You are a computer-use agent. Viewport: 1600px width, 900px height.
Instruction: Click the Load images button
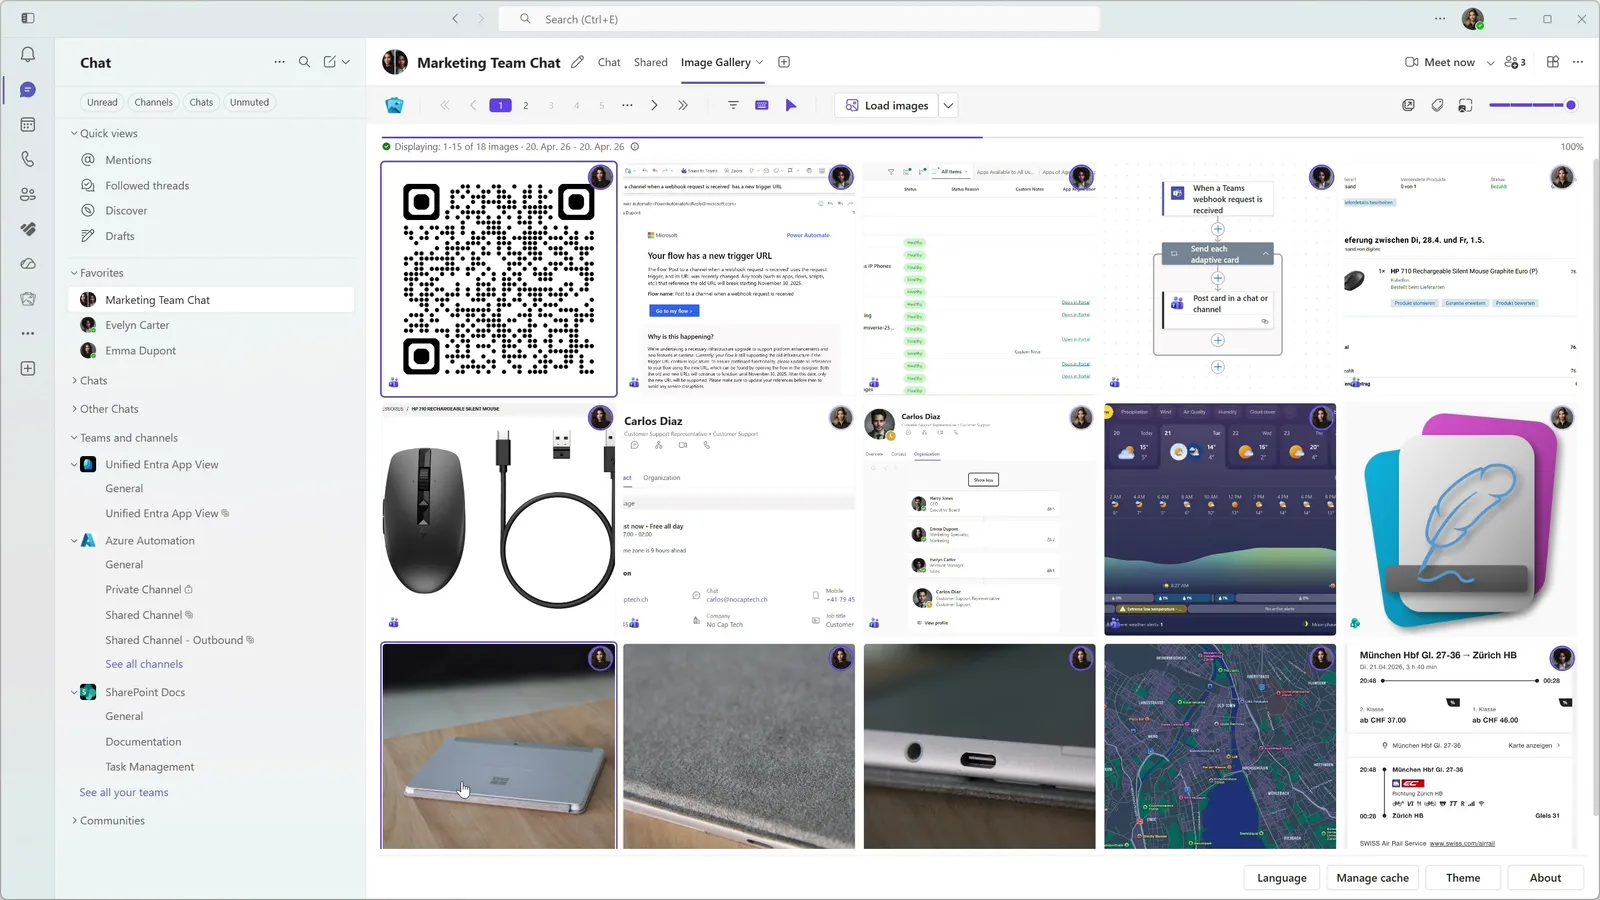[887, 105]
